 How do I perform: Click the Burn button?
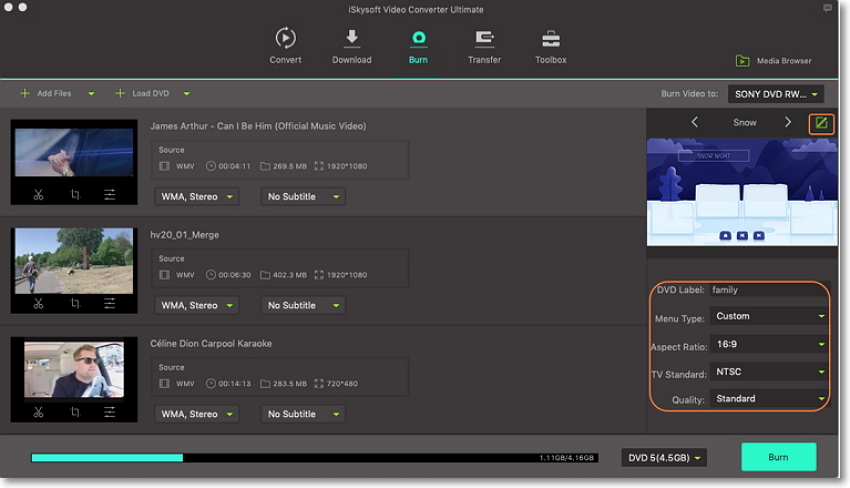point(778,457)
